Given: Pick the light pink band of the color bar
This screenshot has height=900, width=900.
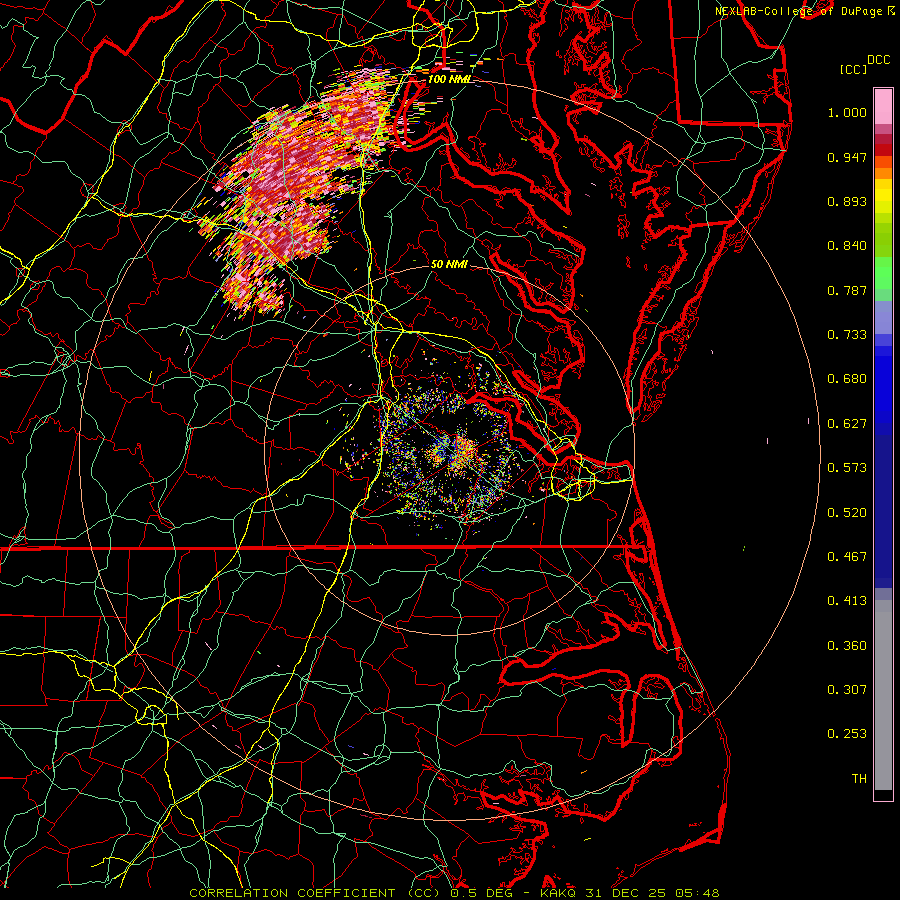Looking at the screenshot, I should (x=883, y=107).
